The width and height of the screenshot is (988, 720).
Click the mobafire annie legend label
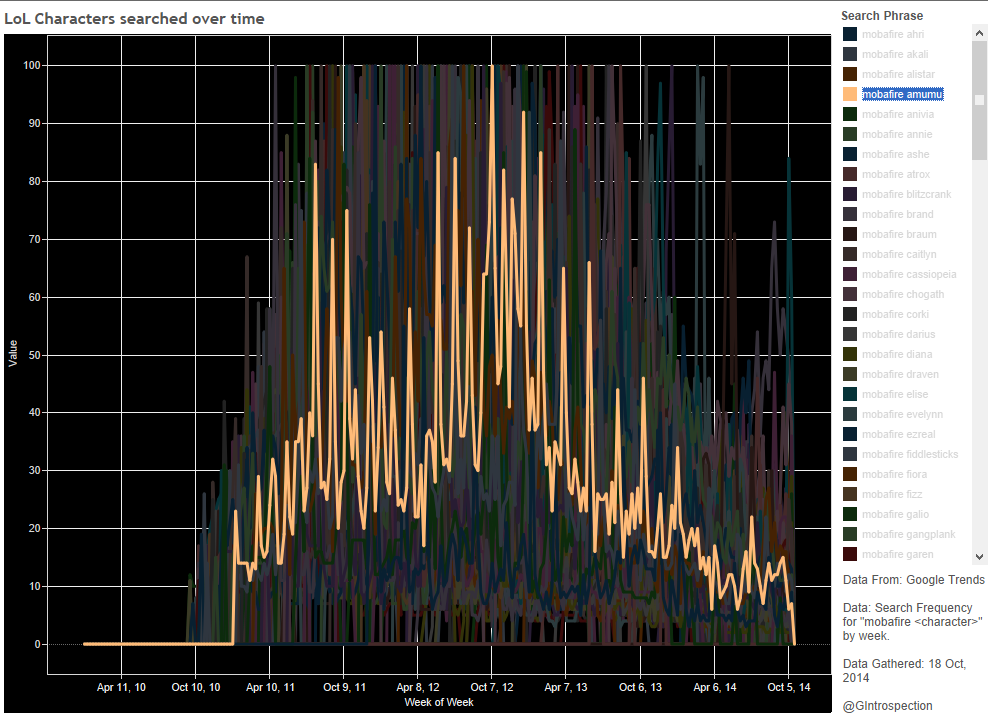(x=896, y=134)
